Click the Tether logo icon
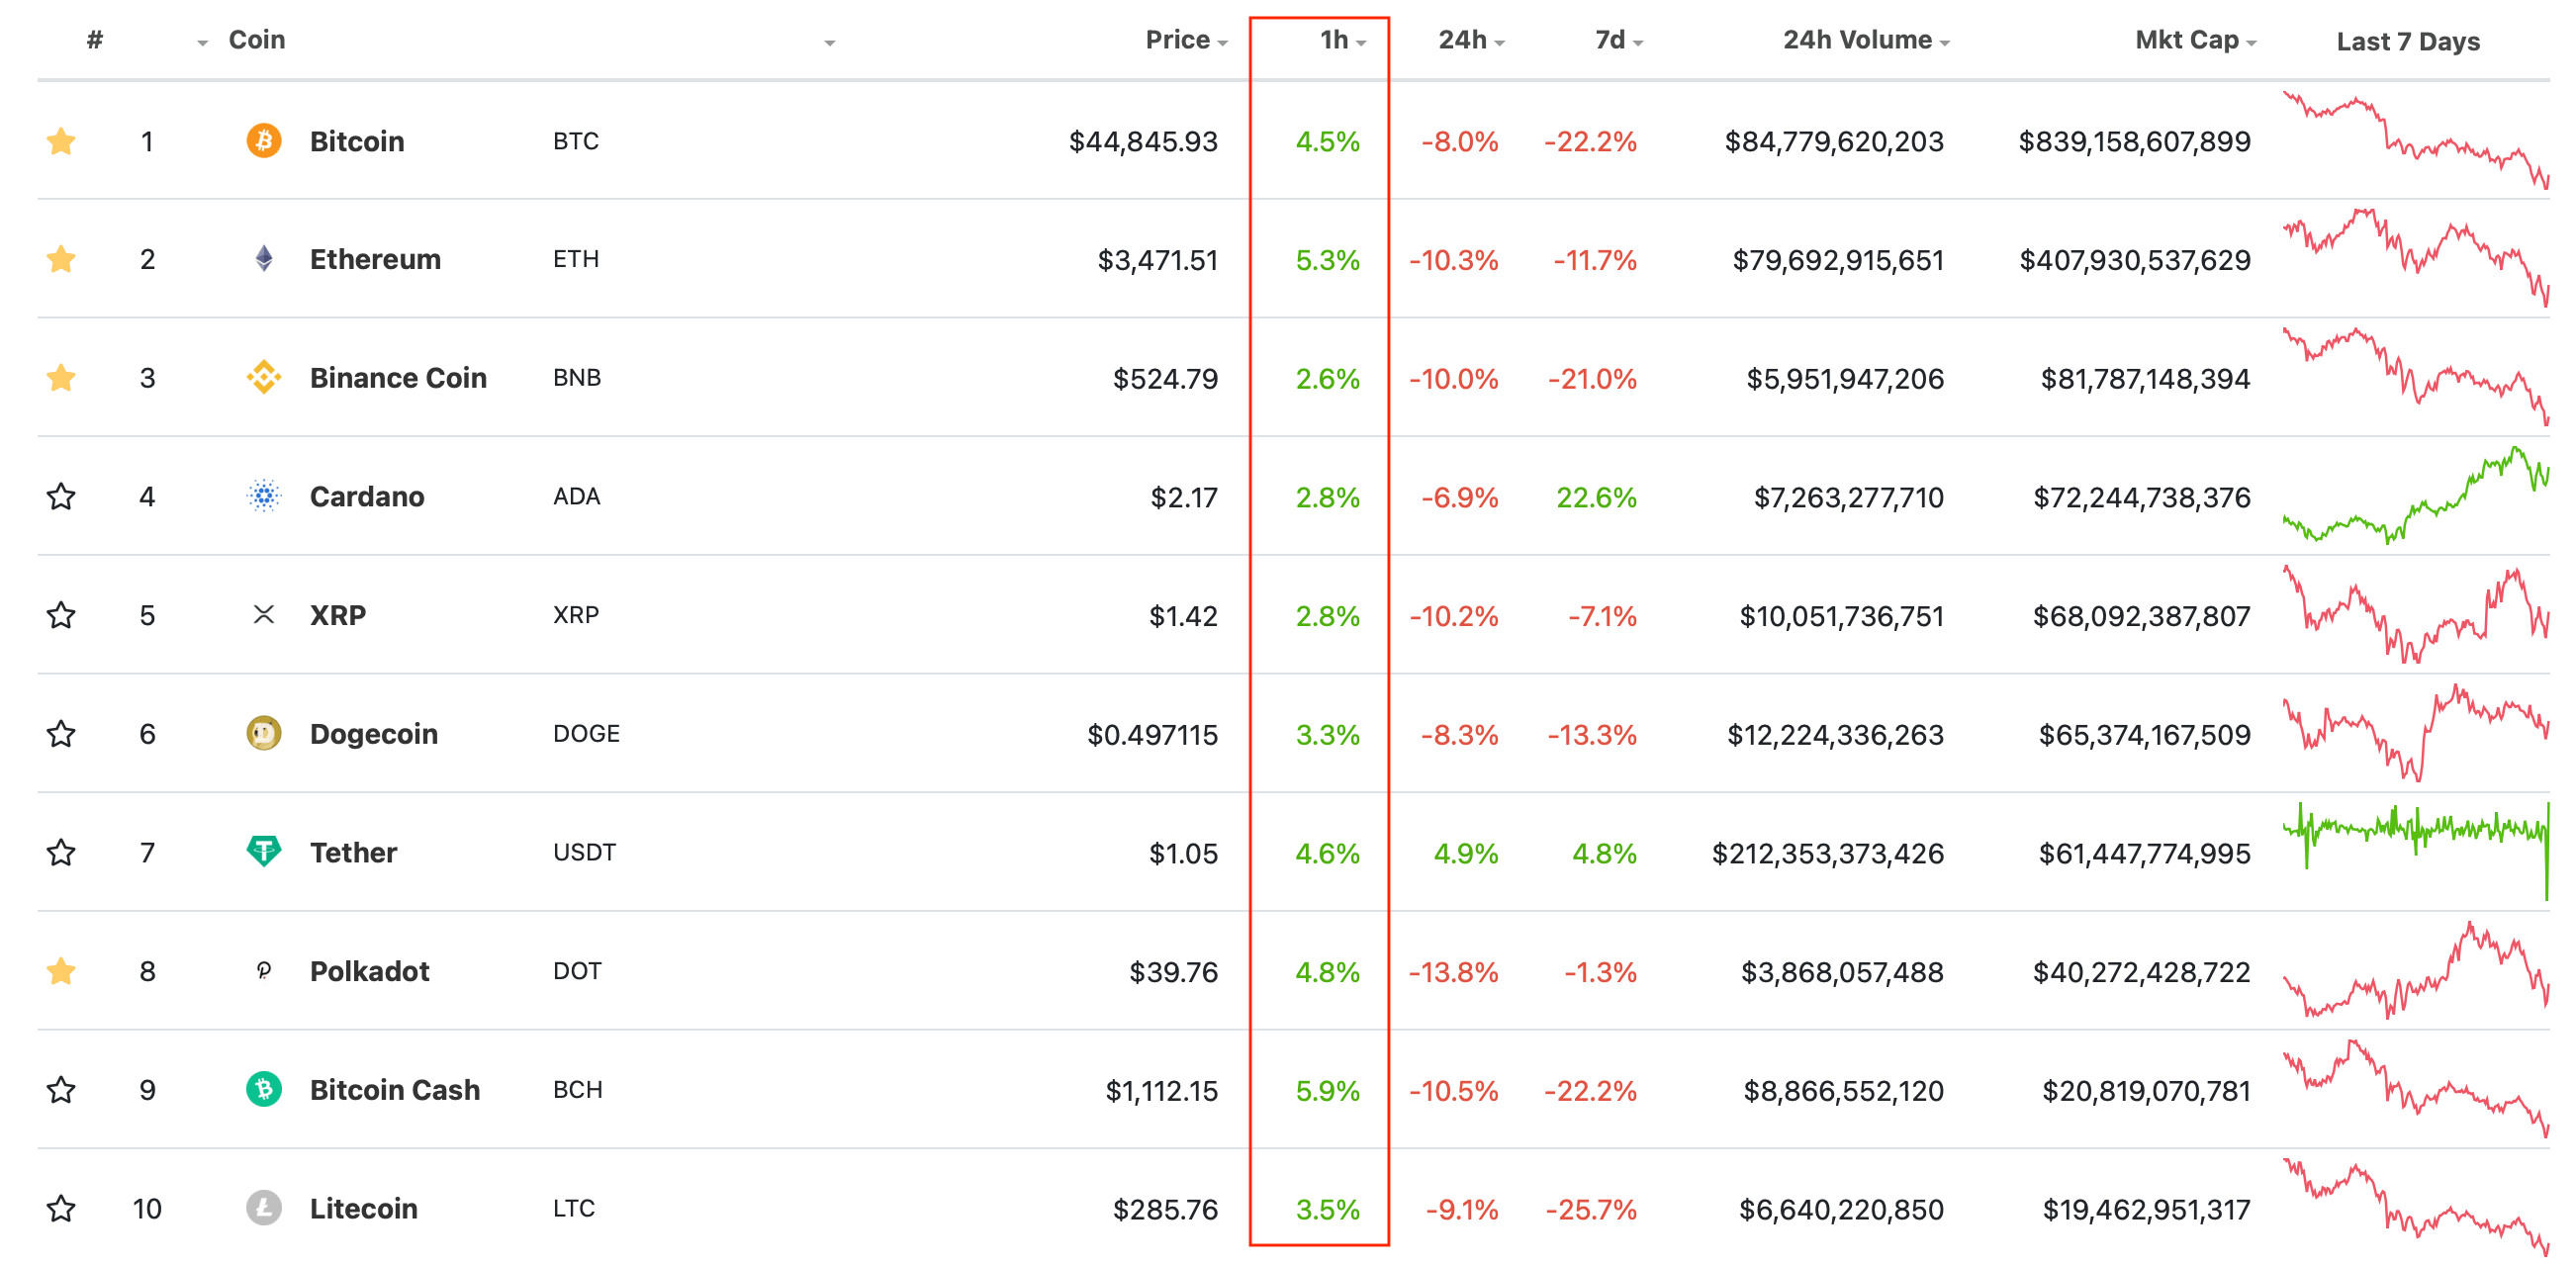 (x=264, y=852)
